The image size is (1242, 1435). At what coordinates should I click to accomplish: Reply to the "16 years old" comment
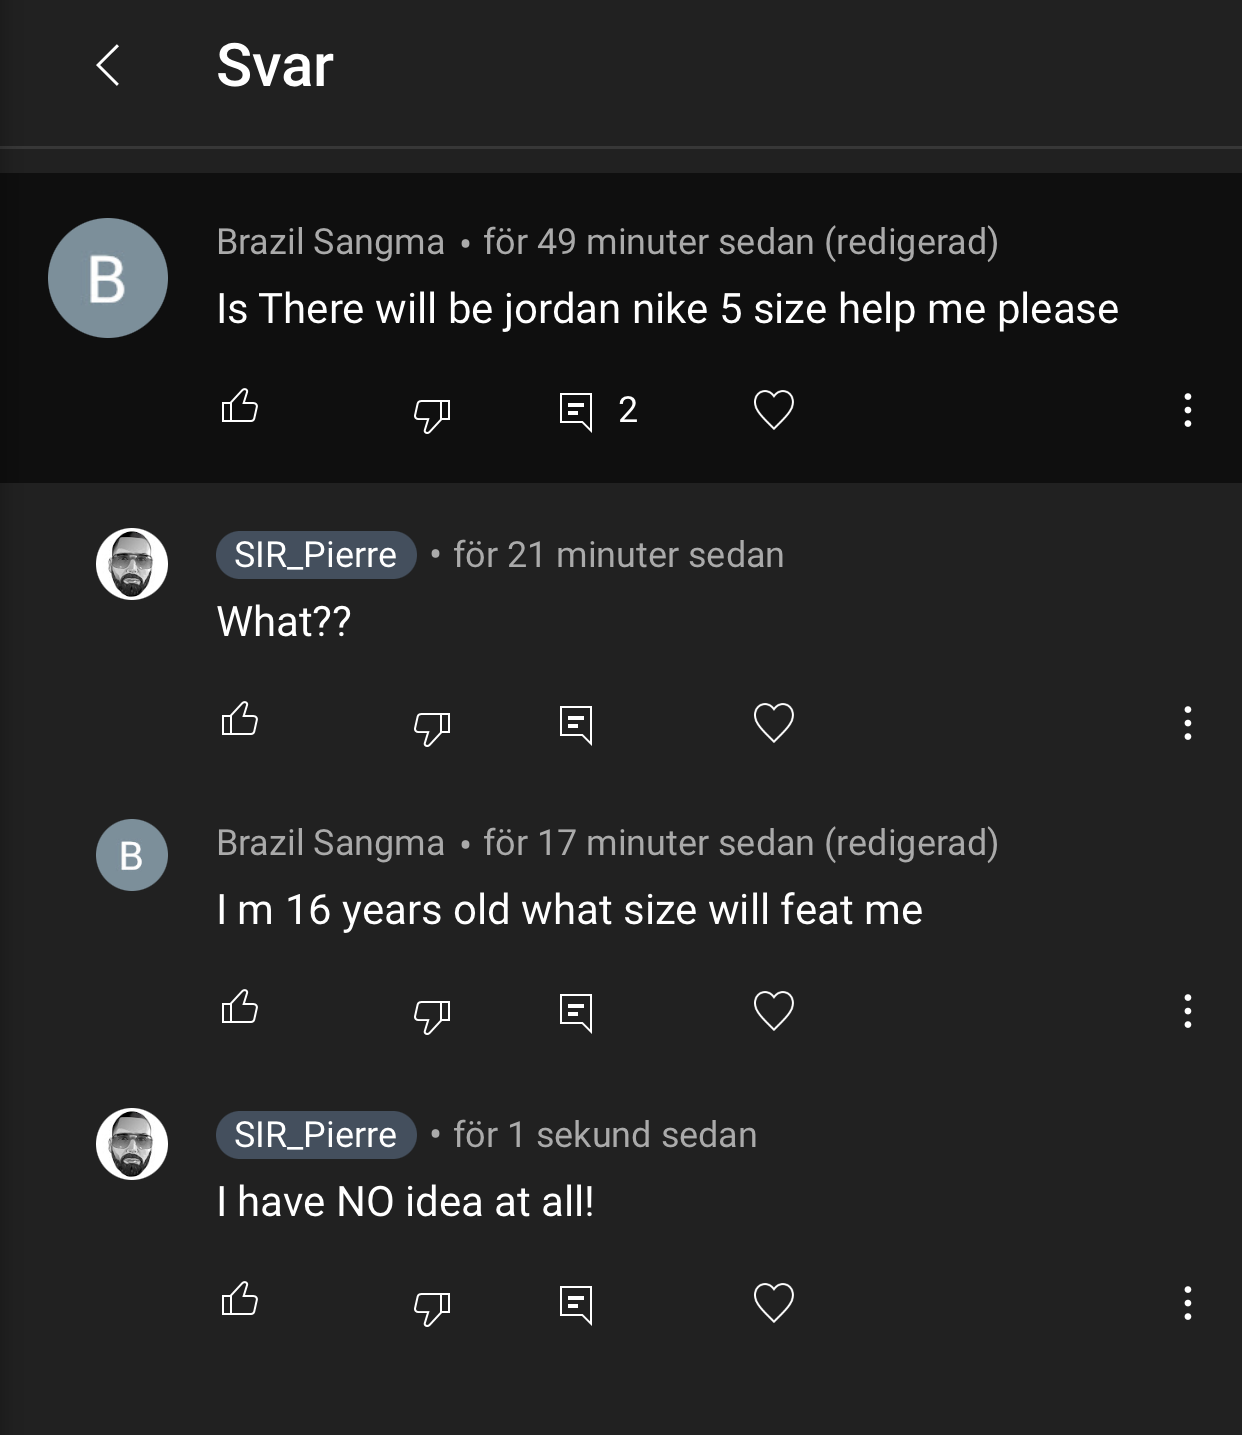click(576, 1012)
